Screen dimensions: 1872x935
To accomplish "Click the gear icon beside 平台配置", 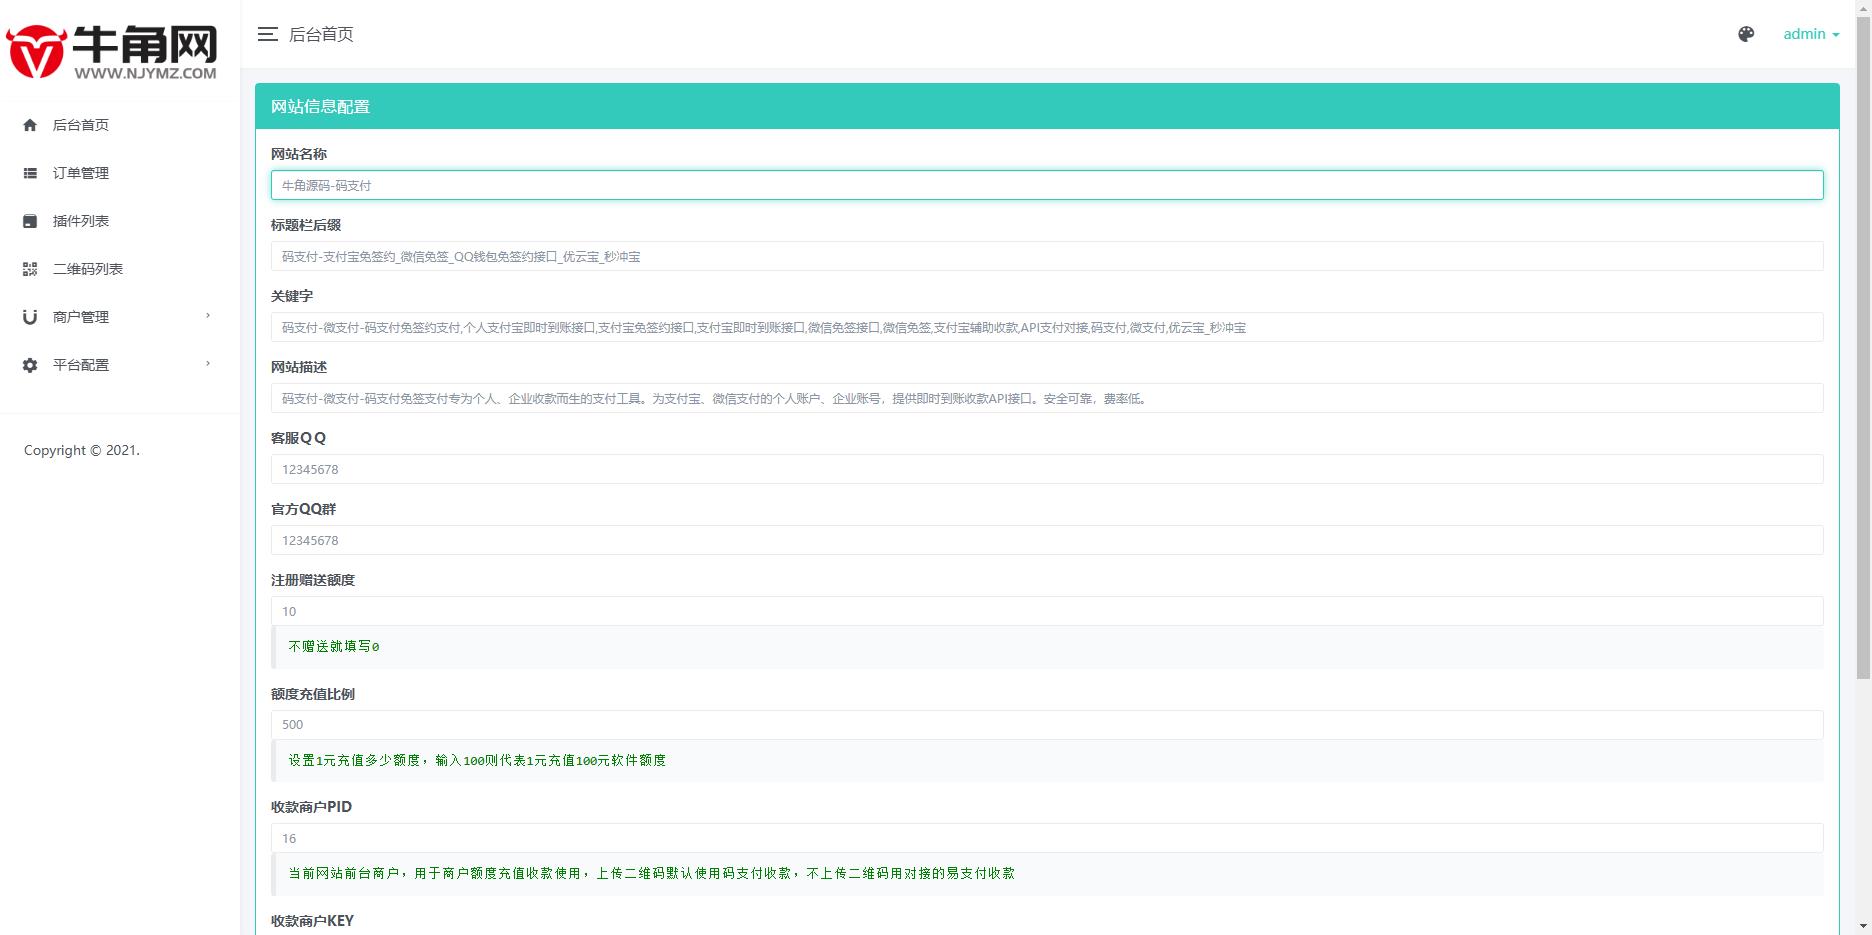I will (30, 365).
